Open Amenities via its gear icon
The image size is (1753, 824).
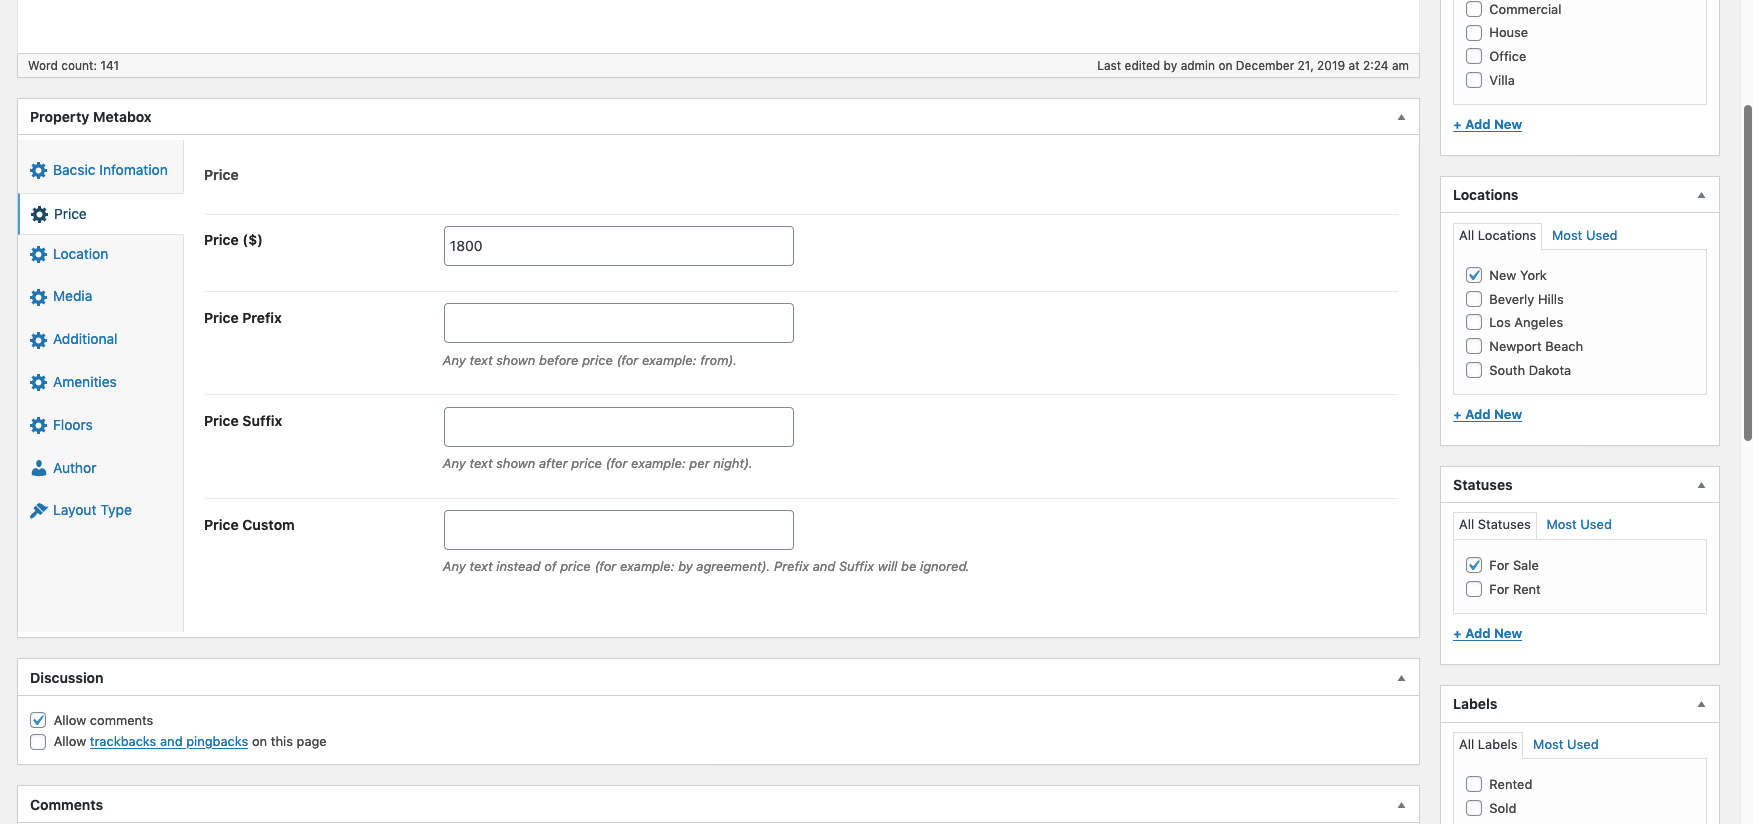(38, 383)
